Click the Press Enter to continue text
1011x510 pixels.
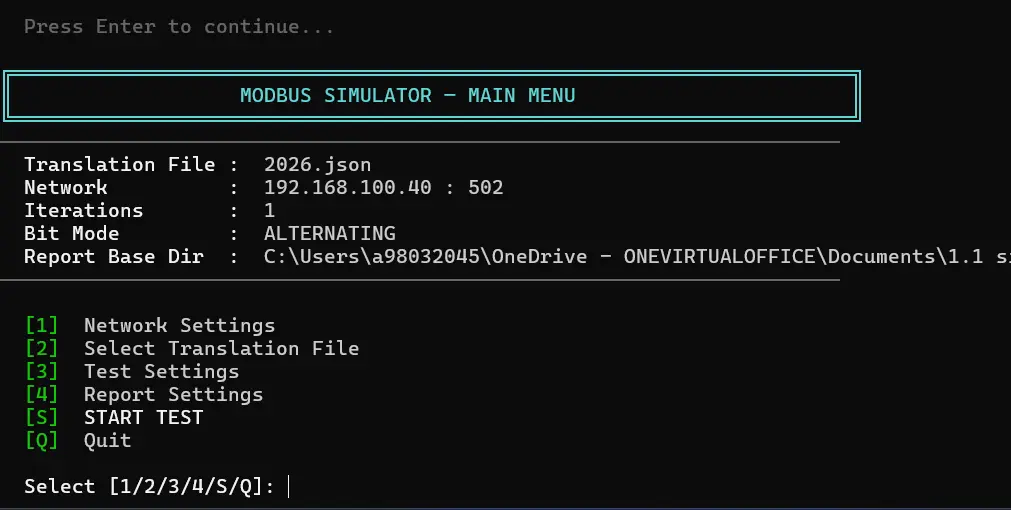click(x=179, y=26)
